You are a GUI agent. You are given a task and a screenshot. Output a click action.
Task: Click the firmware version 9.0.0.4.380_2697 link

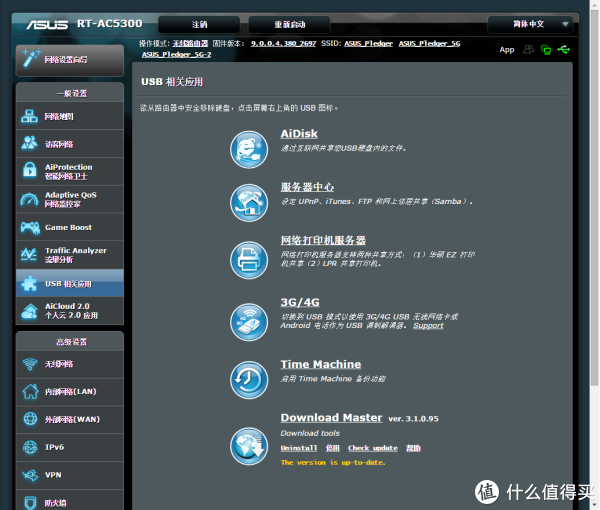tap(284, 44)
